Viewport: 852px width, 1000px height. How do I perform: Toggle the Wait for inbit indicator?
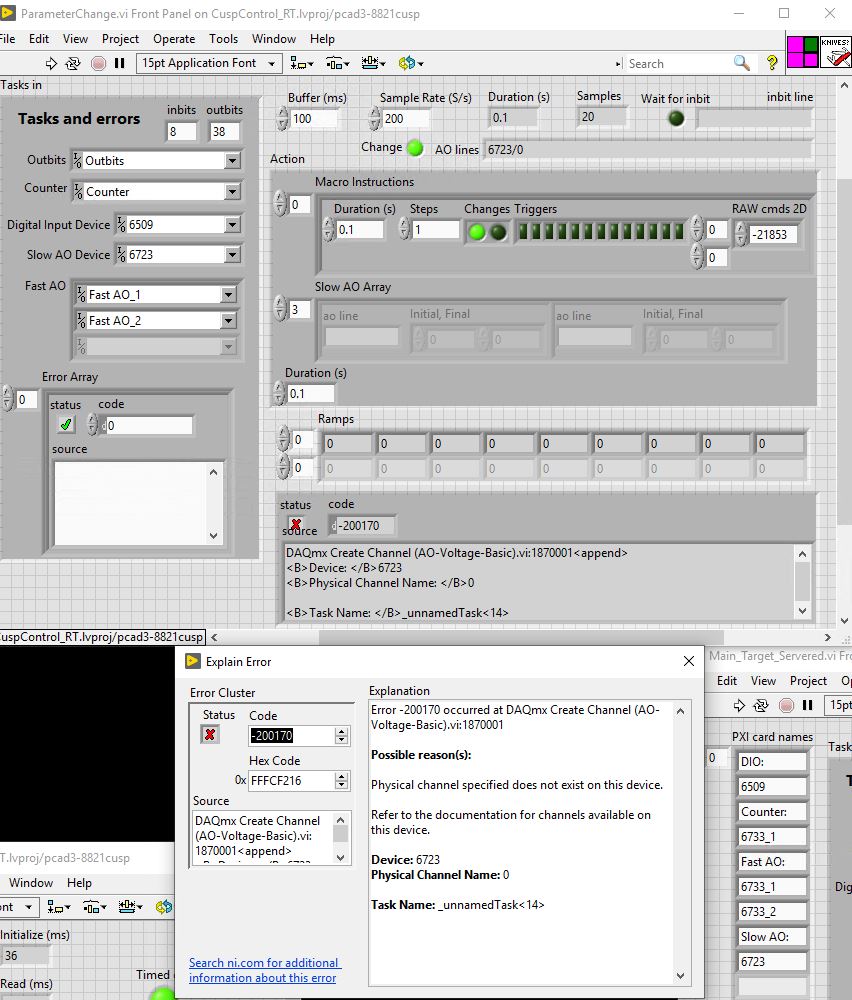point(677,118)
